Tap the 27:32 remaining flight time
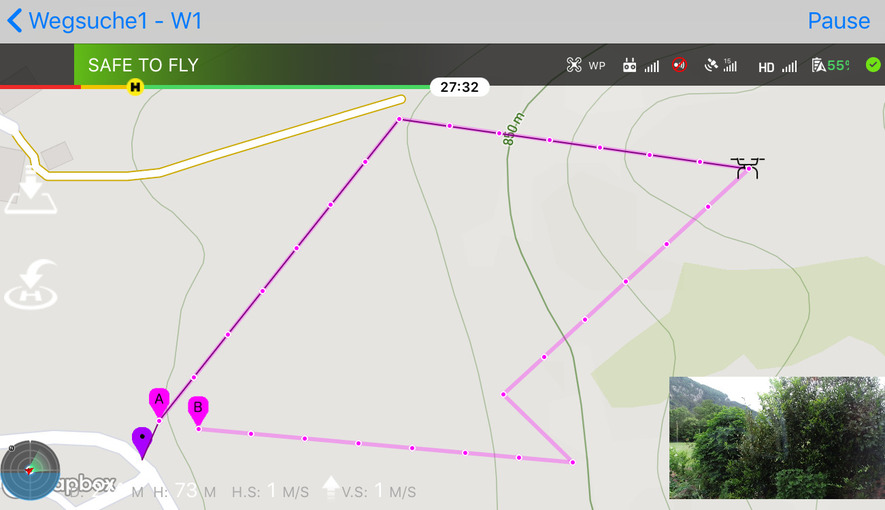Viewport: 885px width, 510px height. pos(459,87)
